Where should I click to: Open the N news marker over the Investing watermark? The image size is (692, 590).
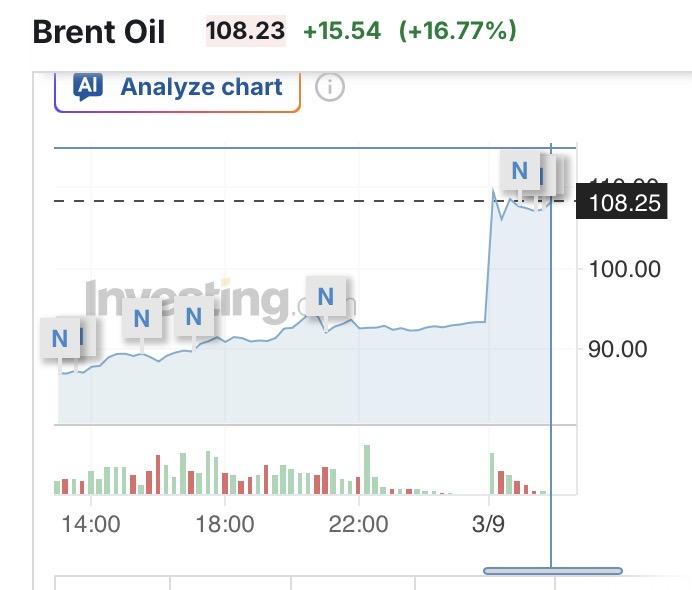pyautogui.click(x=325, y=296)
